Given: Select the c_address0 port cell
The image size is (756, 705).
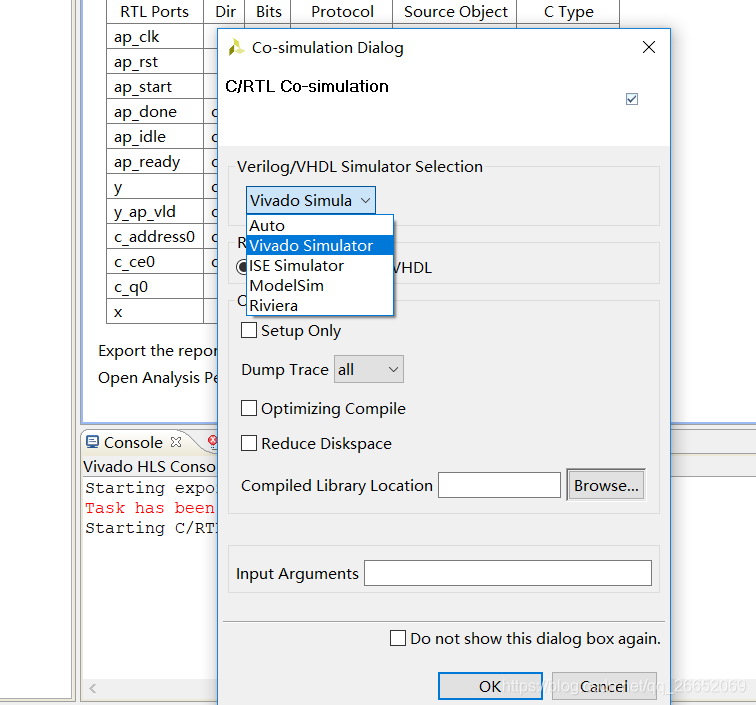Looking at the screenshot, I should [155, 237].
